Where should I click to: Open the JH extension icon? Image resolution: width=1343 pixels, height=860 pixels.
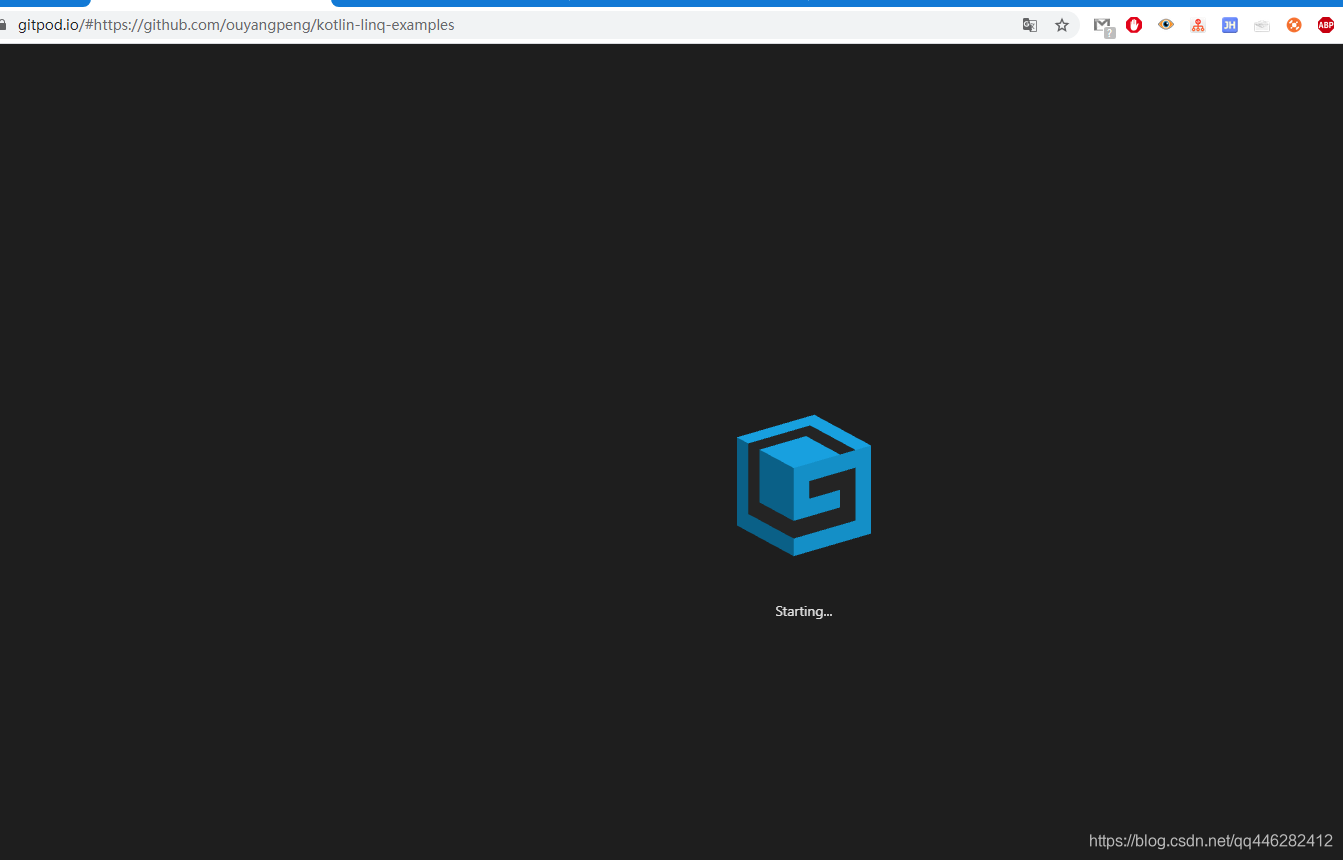pyautogui.click(x=1230, y=25)
